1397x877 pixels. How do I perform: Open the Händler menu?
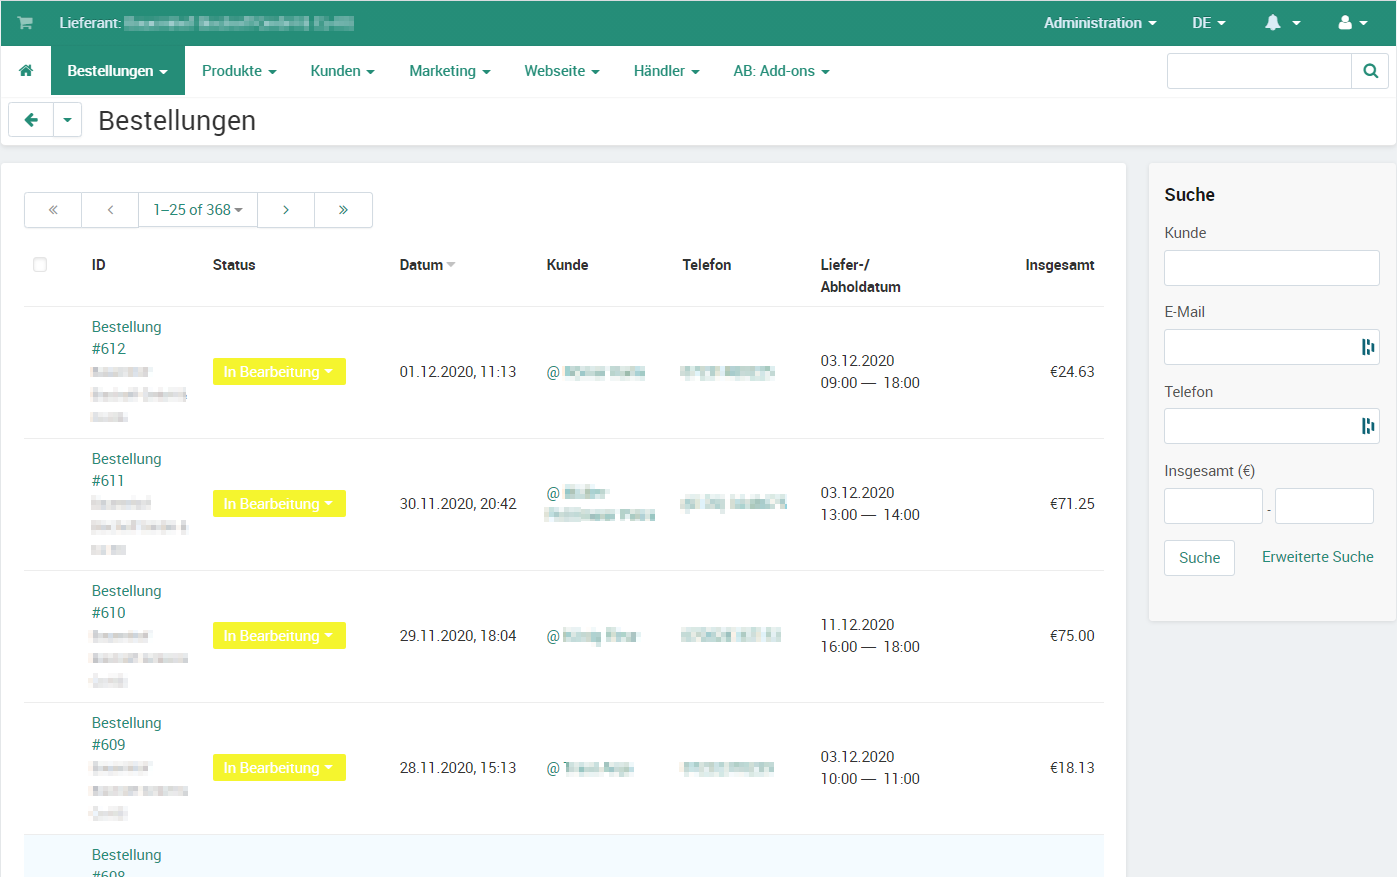point(666,71)
